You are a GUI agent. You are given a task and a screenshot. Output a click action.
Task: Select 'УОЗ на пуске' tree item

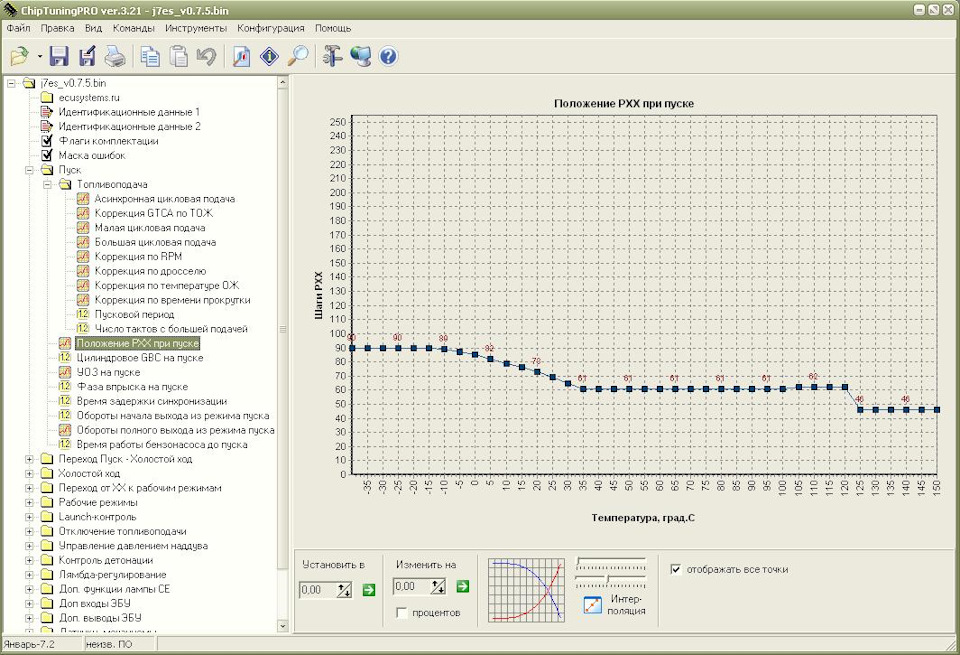[x=108, y=372]
